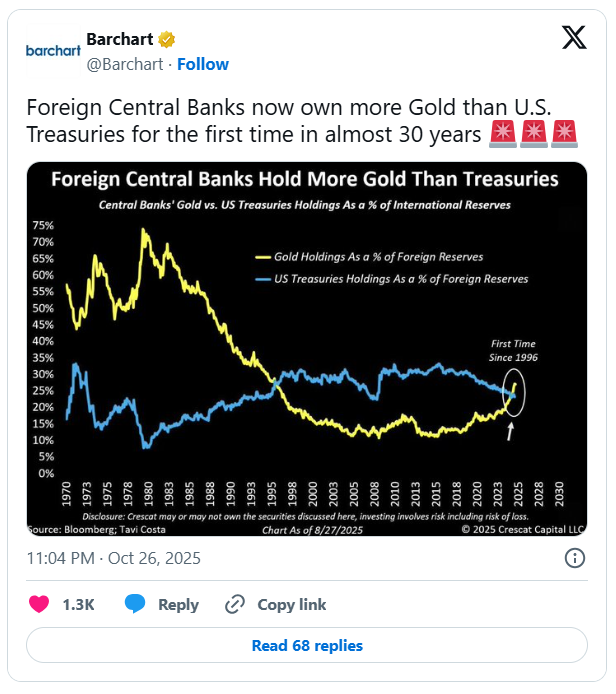Click the Barchart display name

pyautogui.click(x=120, y=39)
